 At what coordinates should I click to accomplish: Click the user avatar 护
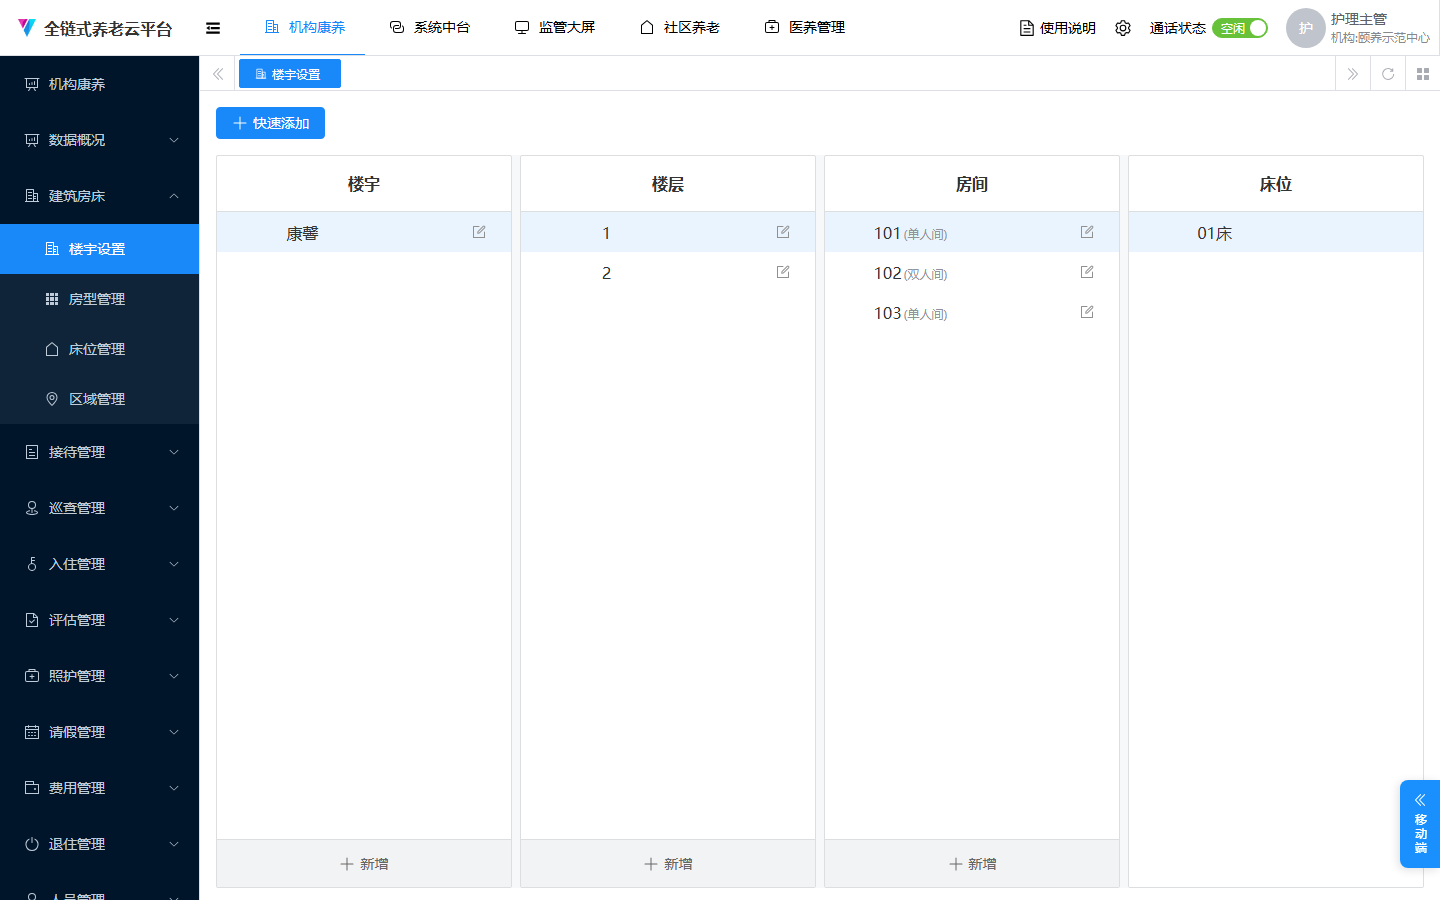tap(1305, 28)
